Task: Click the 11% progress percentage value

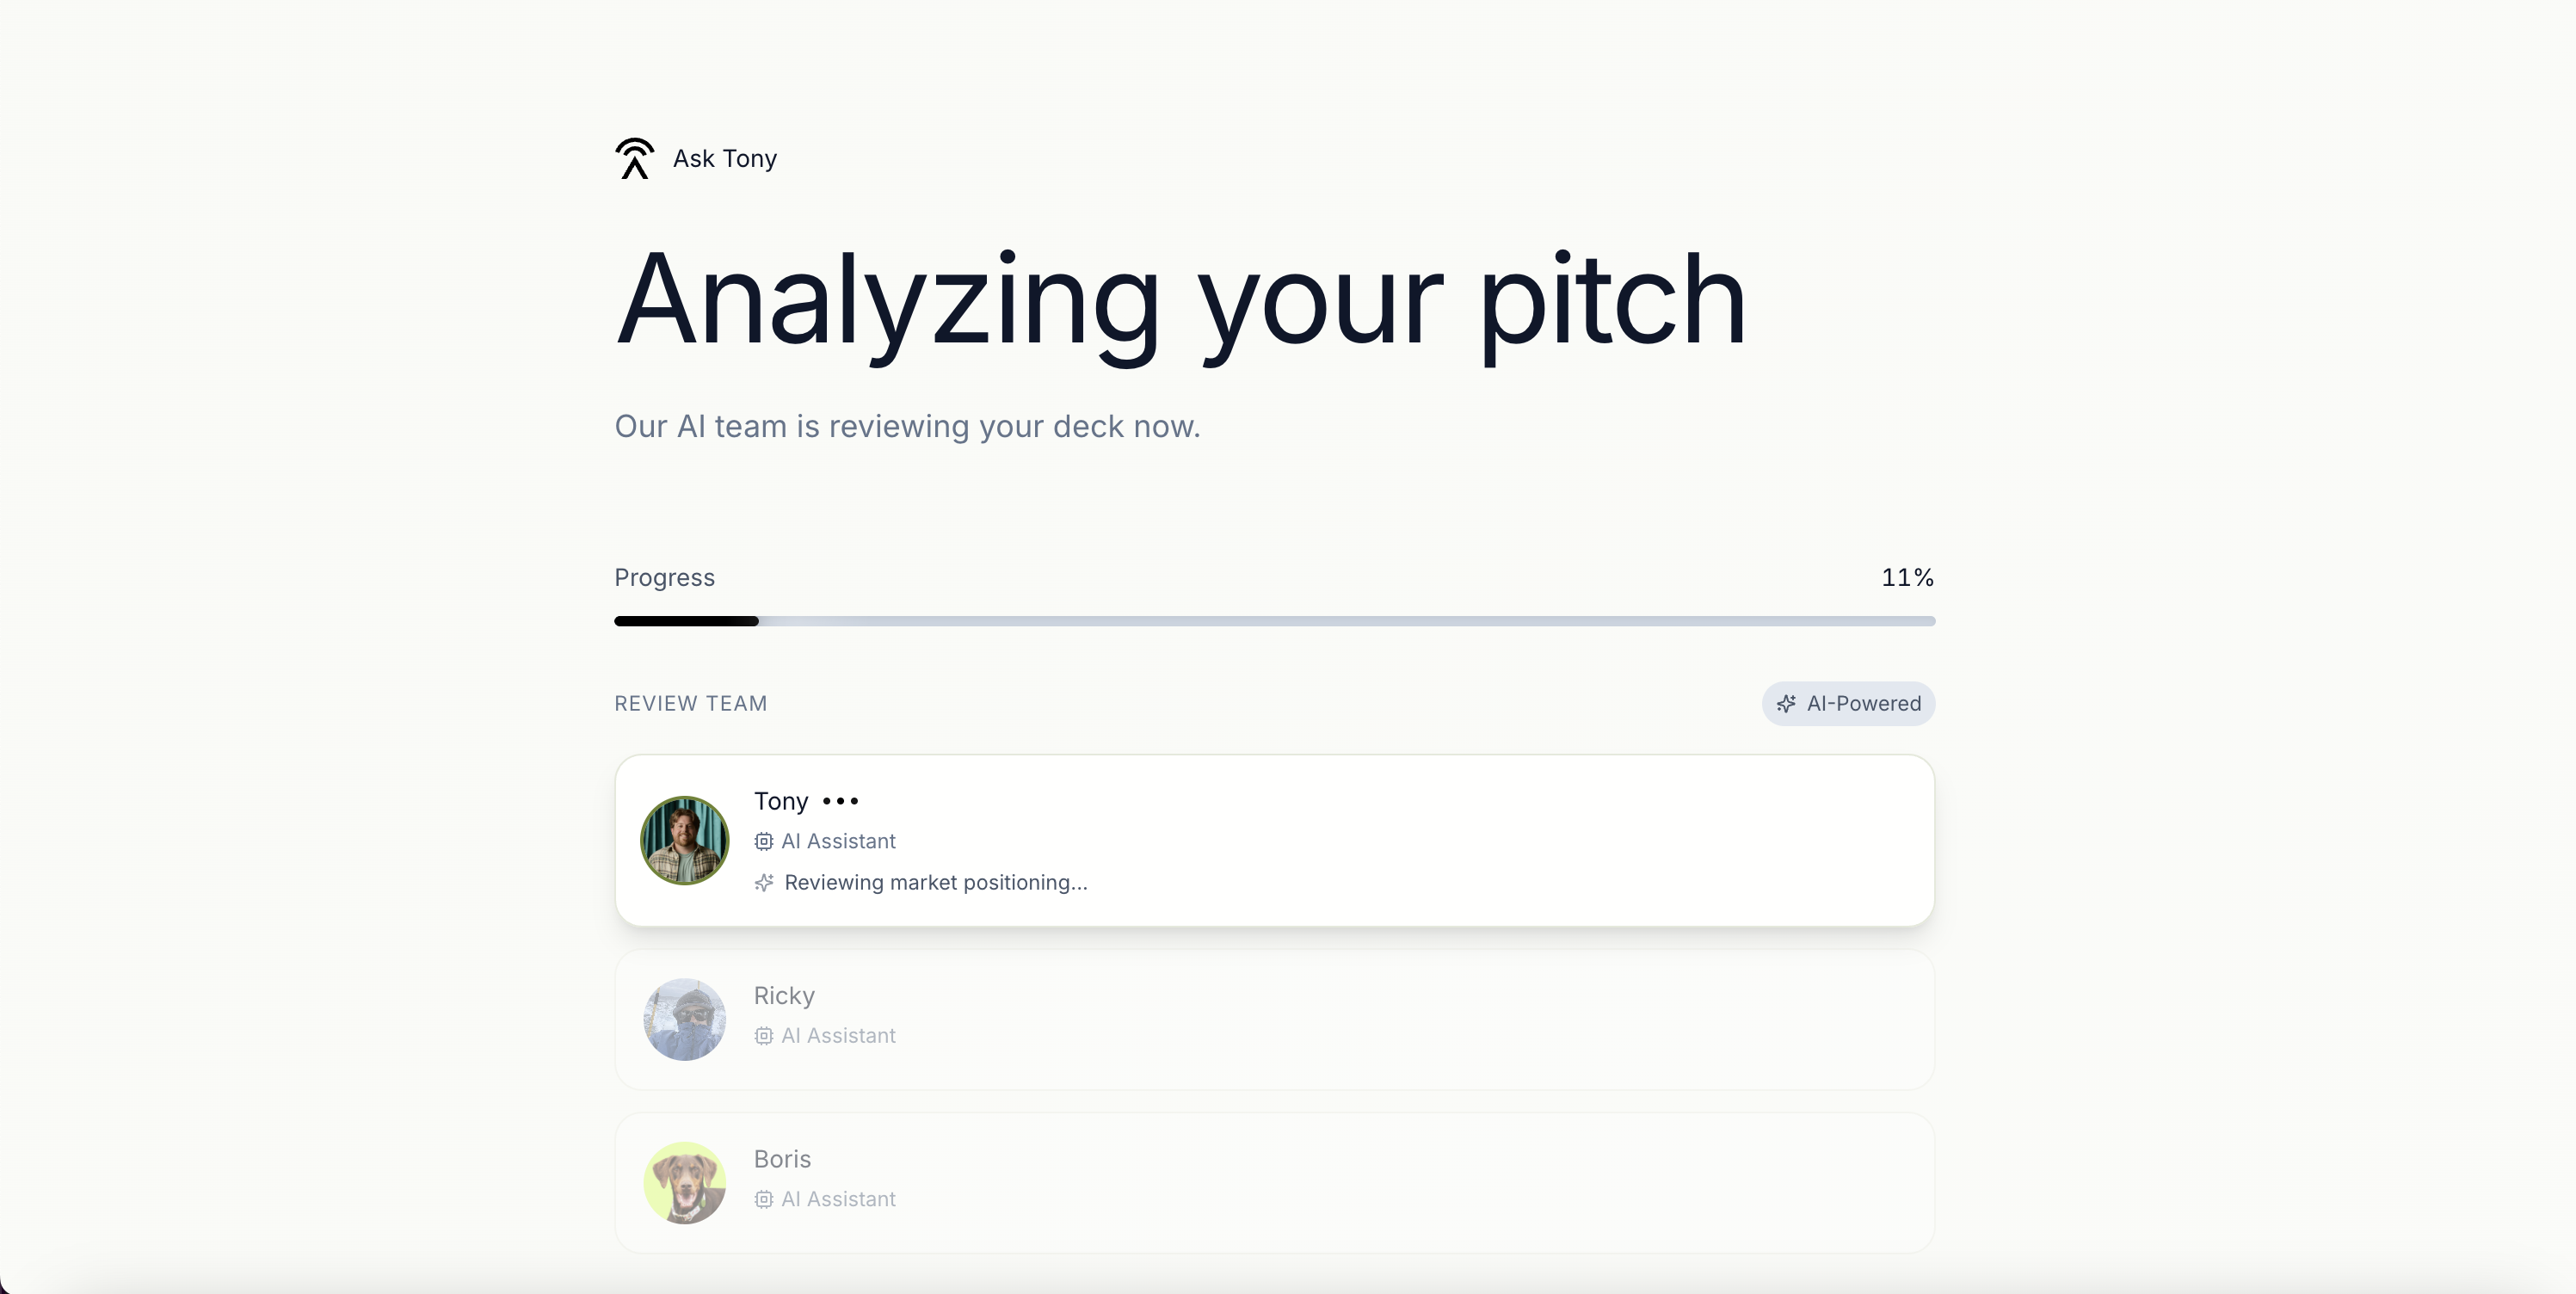Action: tap(1906, 577)
